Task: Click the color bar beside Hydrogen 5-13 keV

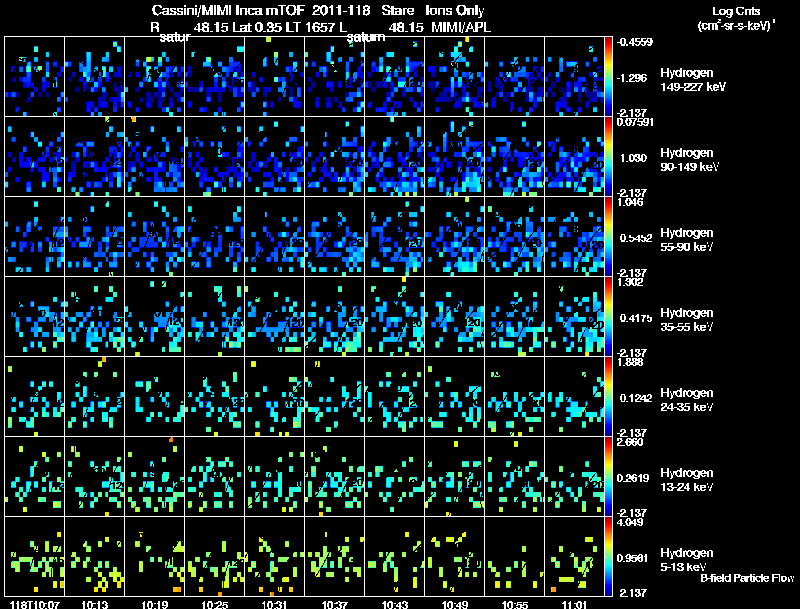Action: pyautogui.click(x=608, y=557)
